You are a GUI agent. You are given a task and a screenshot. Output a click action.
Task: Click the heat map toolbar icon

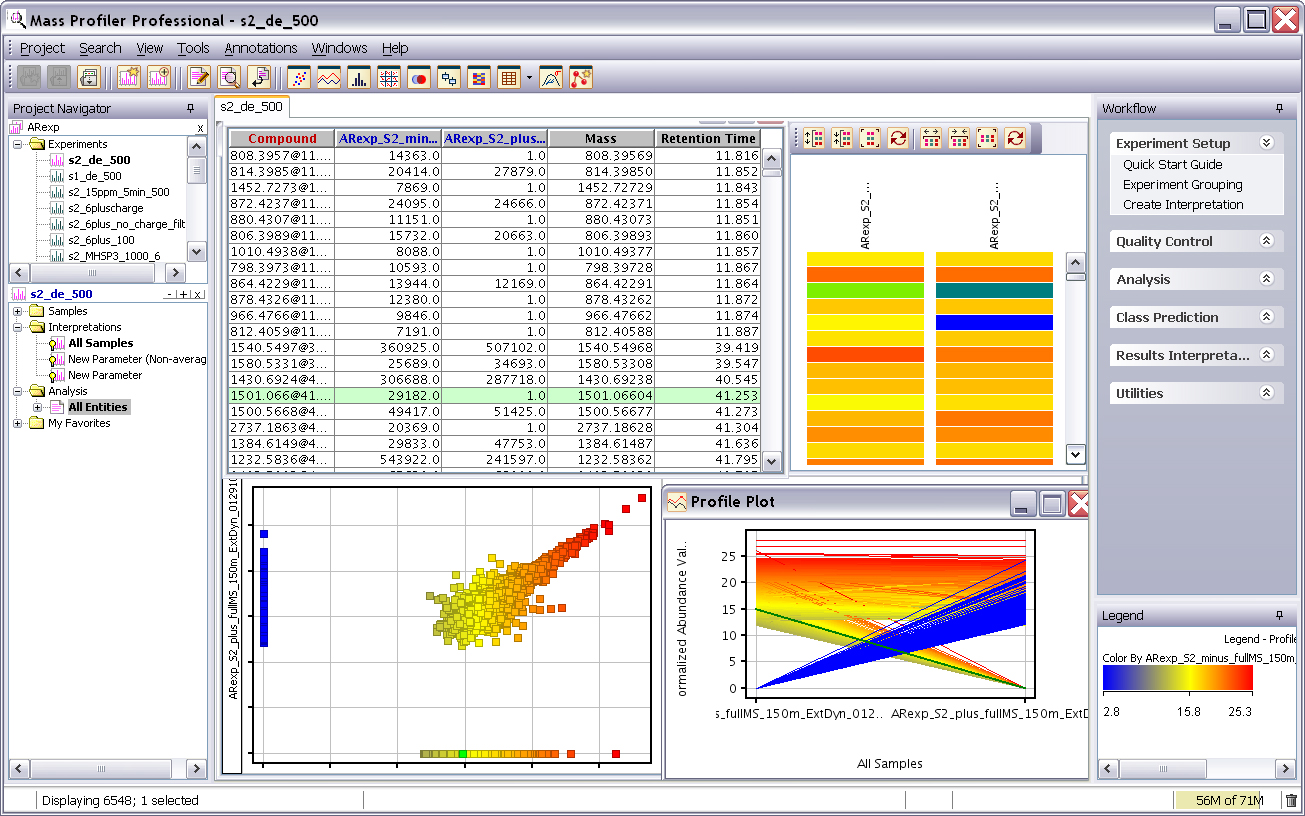point(479,78)
